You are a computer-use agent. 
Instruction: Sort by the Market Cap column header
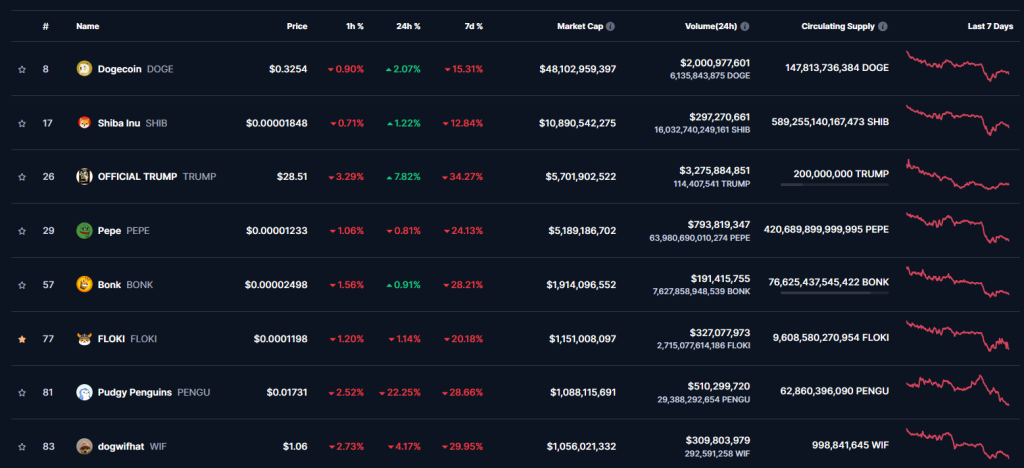coord(580,27)
